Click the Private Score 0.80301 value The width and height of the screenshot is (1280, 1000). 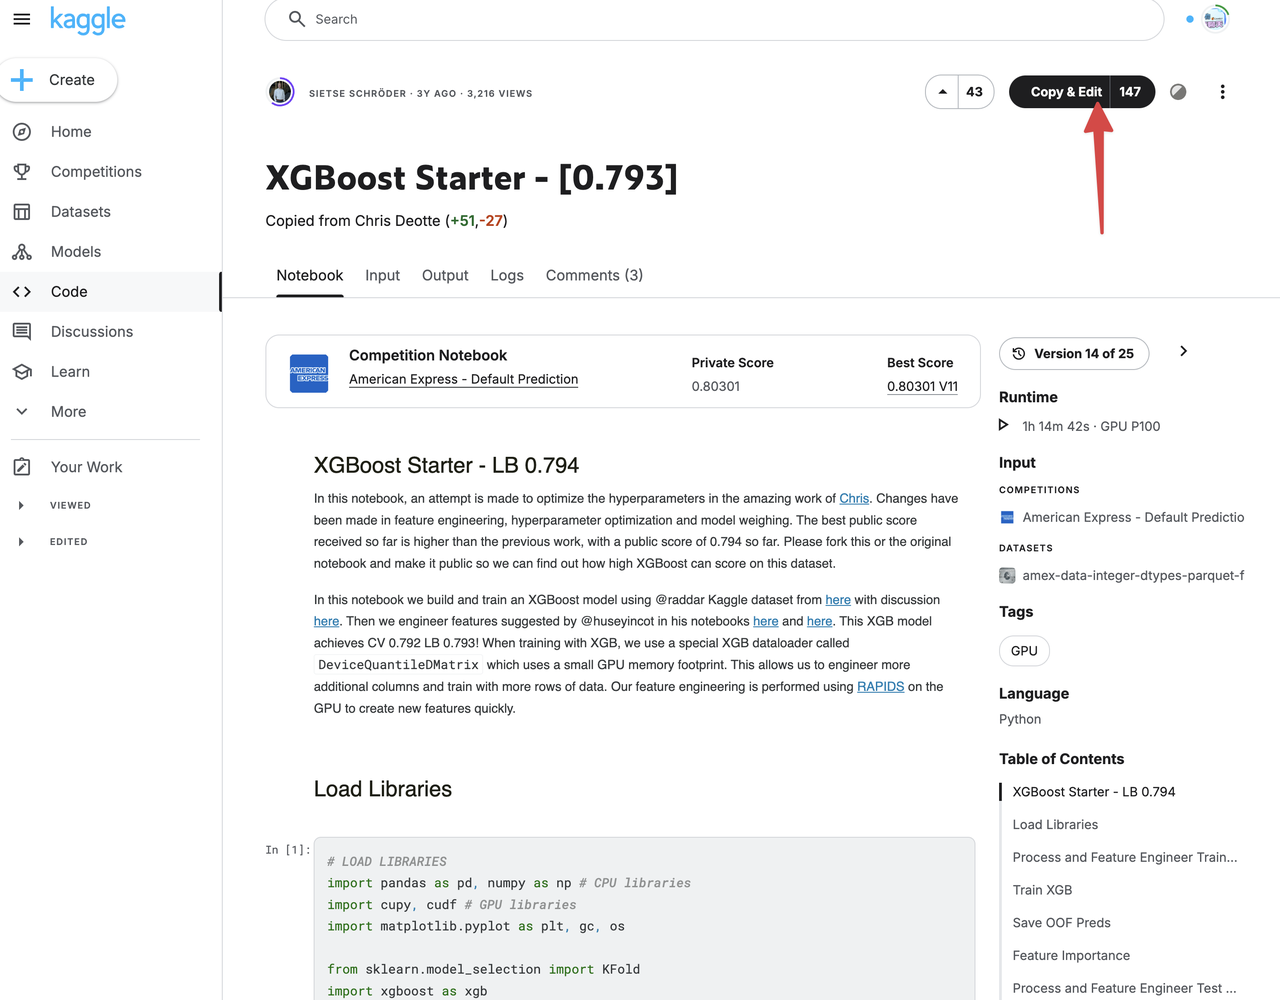tap(716, 387)
